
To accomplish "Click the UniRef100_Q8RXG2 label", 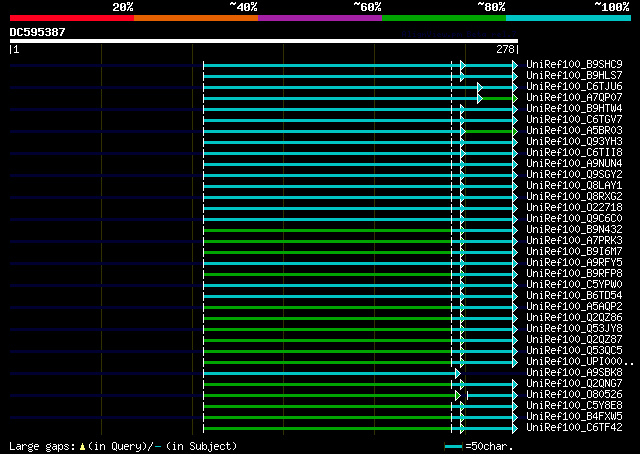I will (x=574, y=197).
